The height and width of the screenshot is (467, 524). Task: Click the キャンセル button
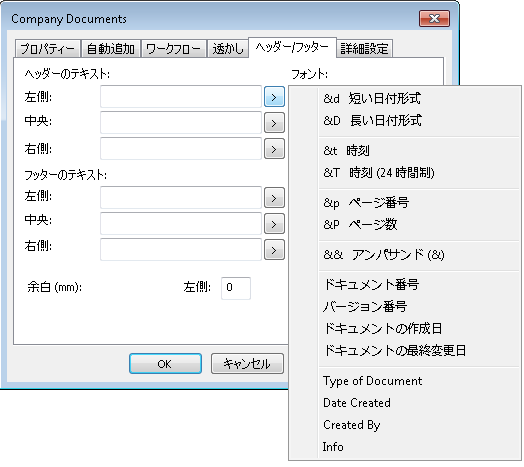click(247, 364)
